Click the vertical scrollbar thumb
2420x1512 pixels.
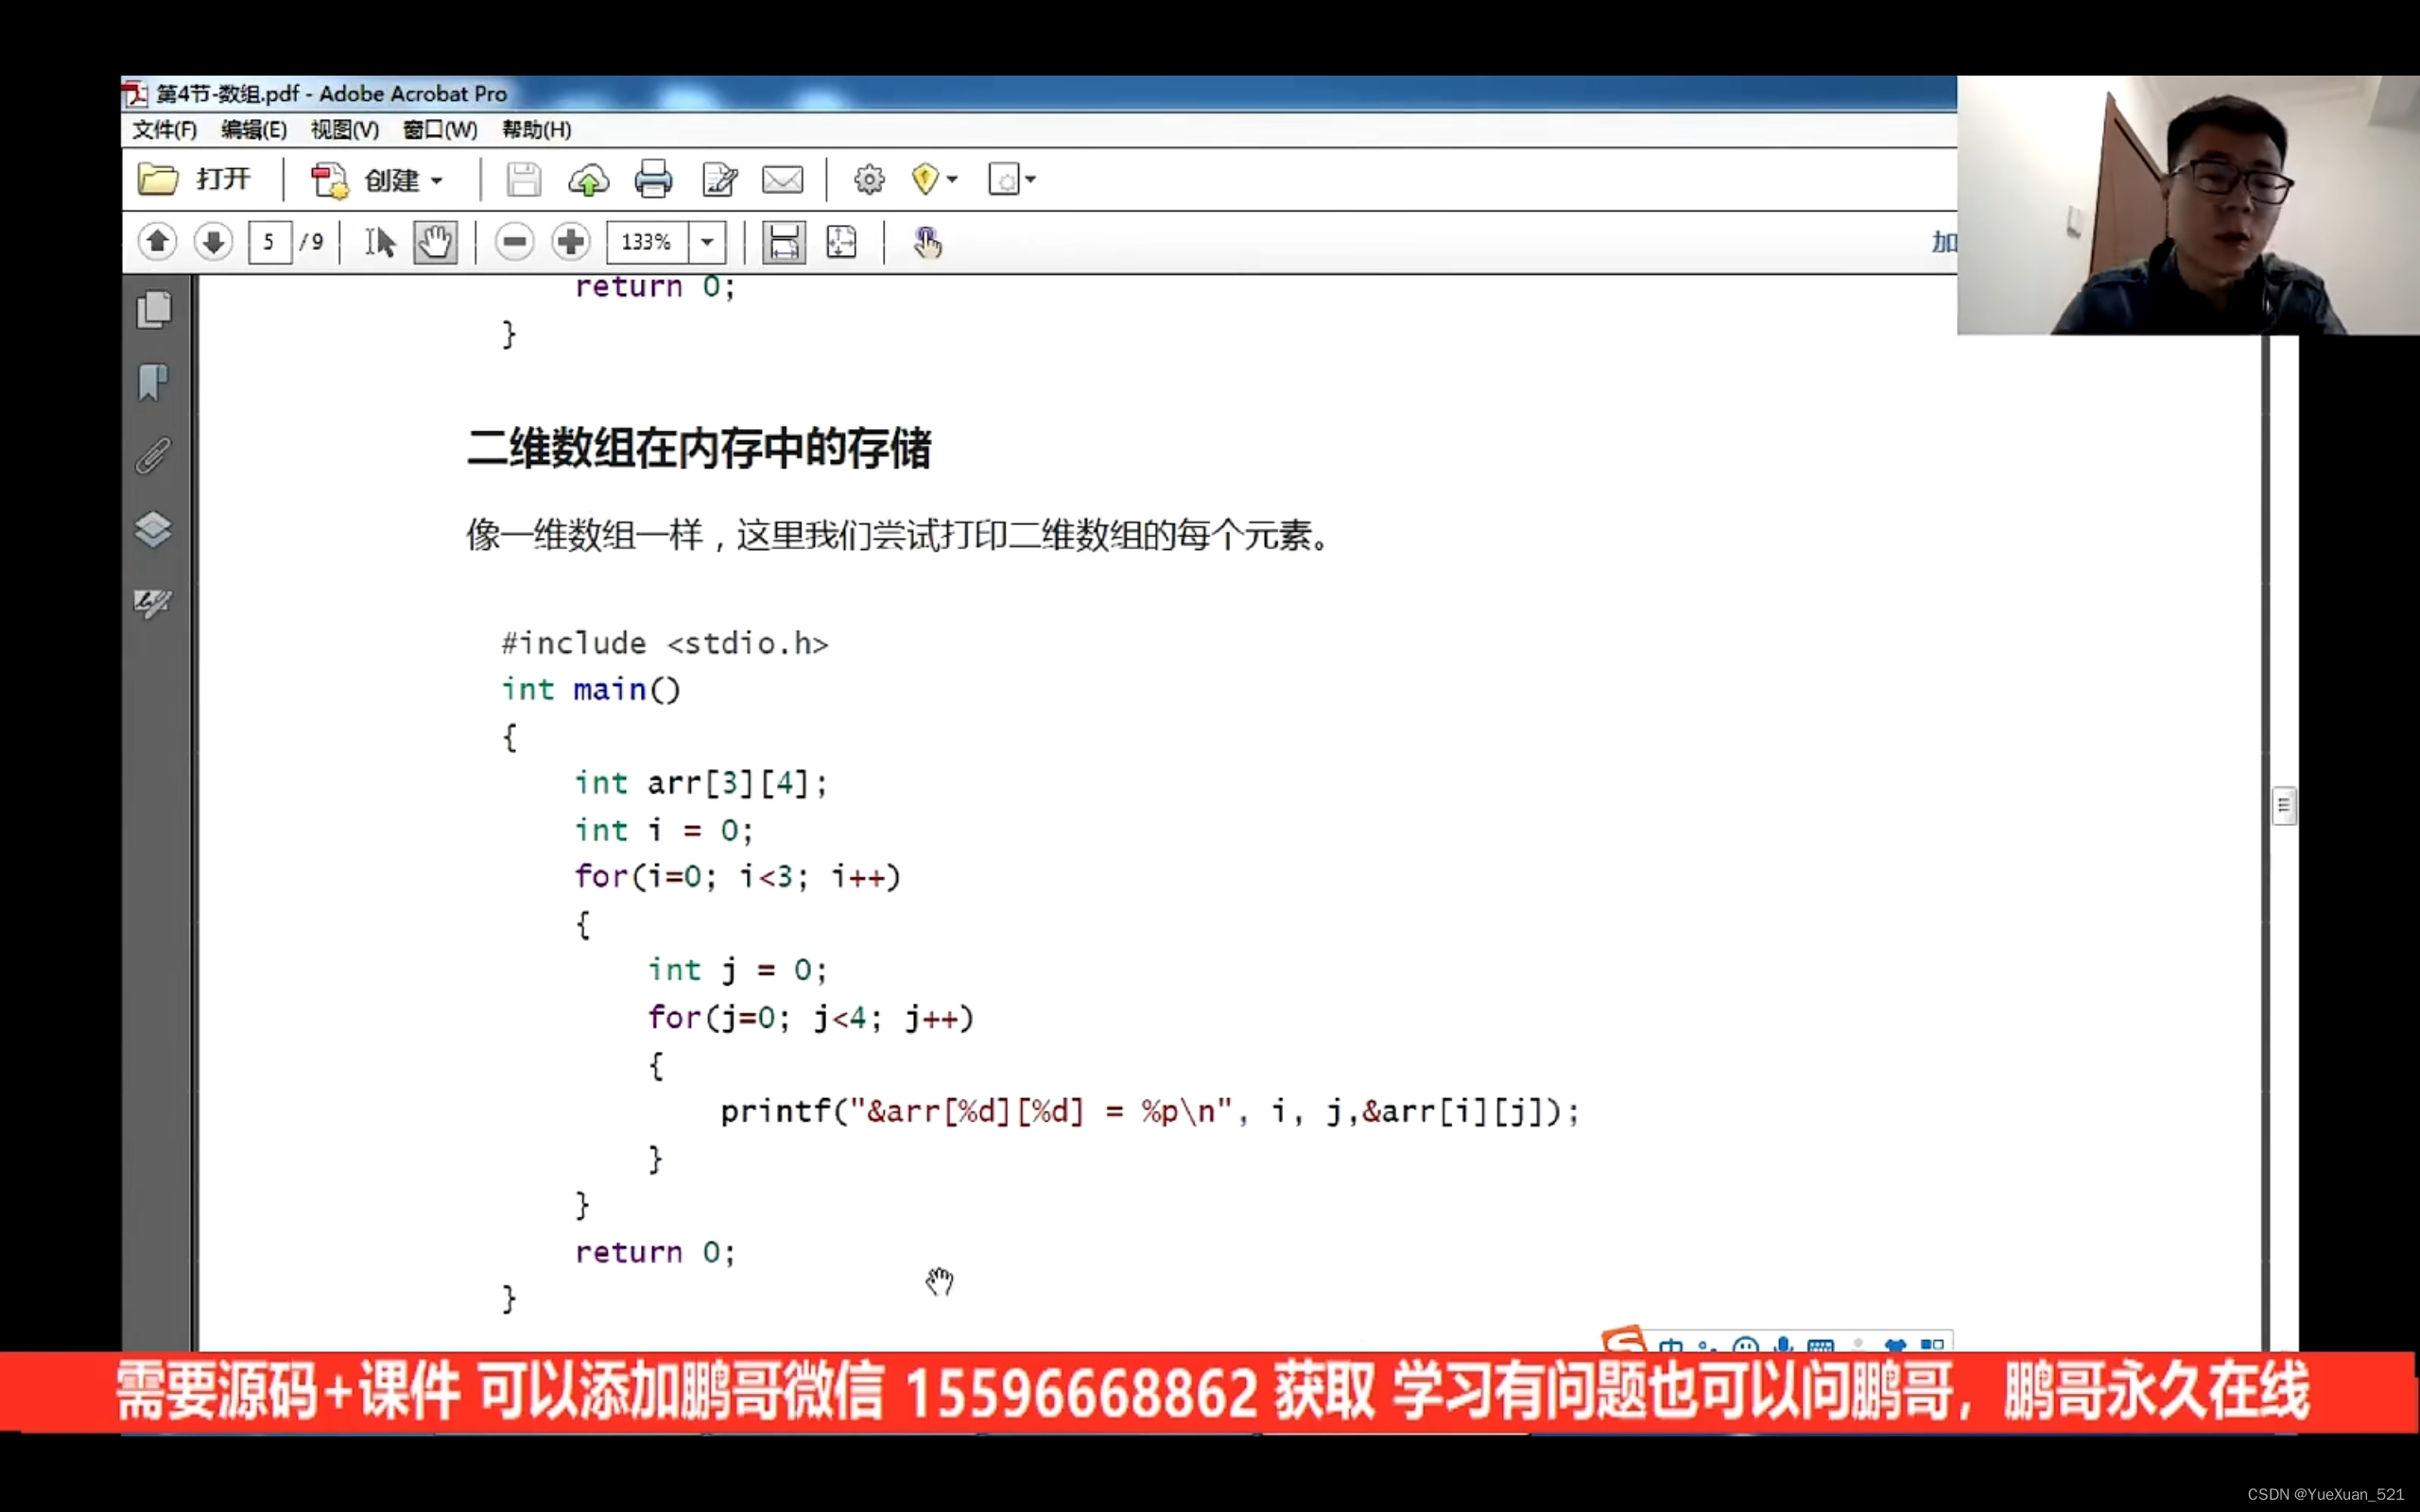click(2284, 805)
